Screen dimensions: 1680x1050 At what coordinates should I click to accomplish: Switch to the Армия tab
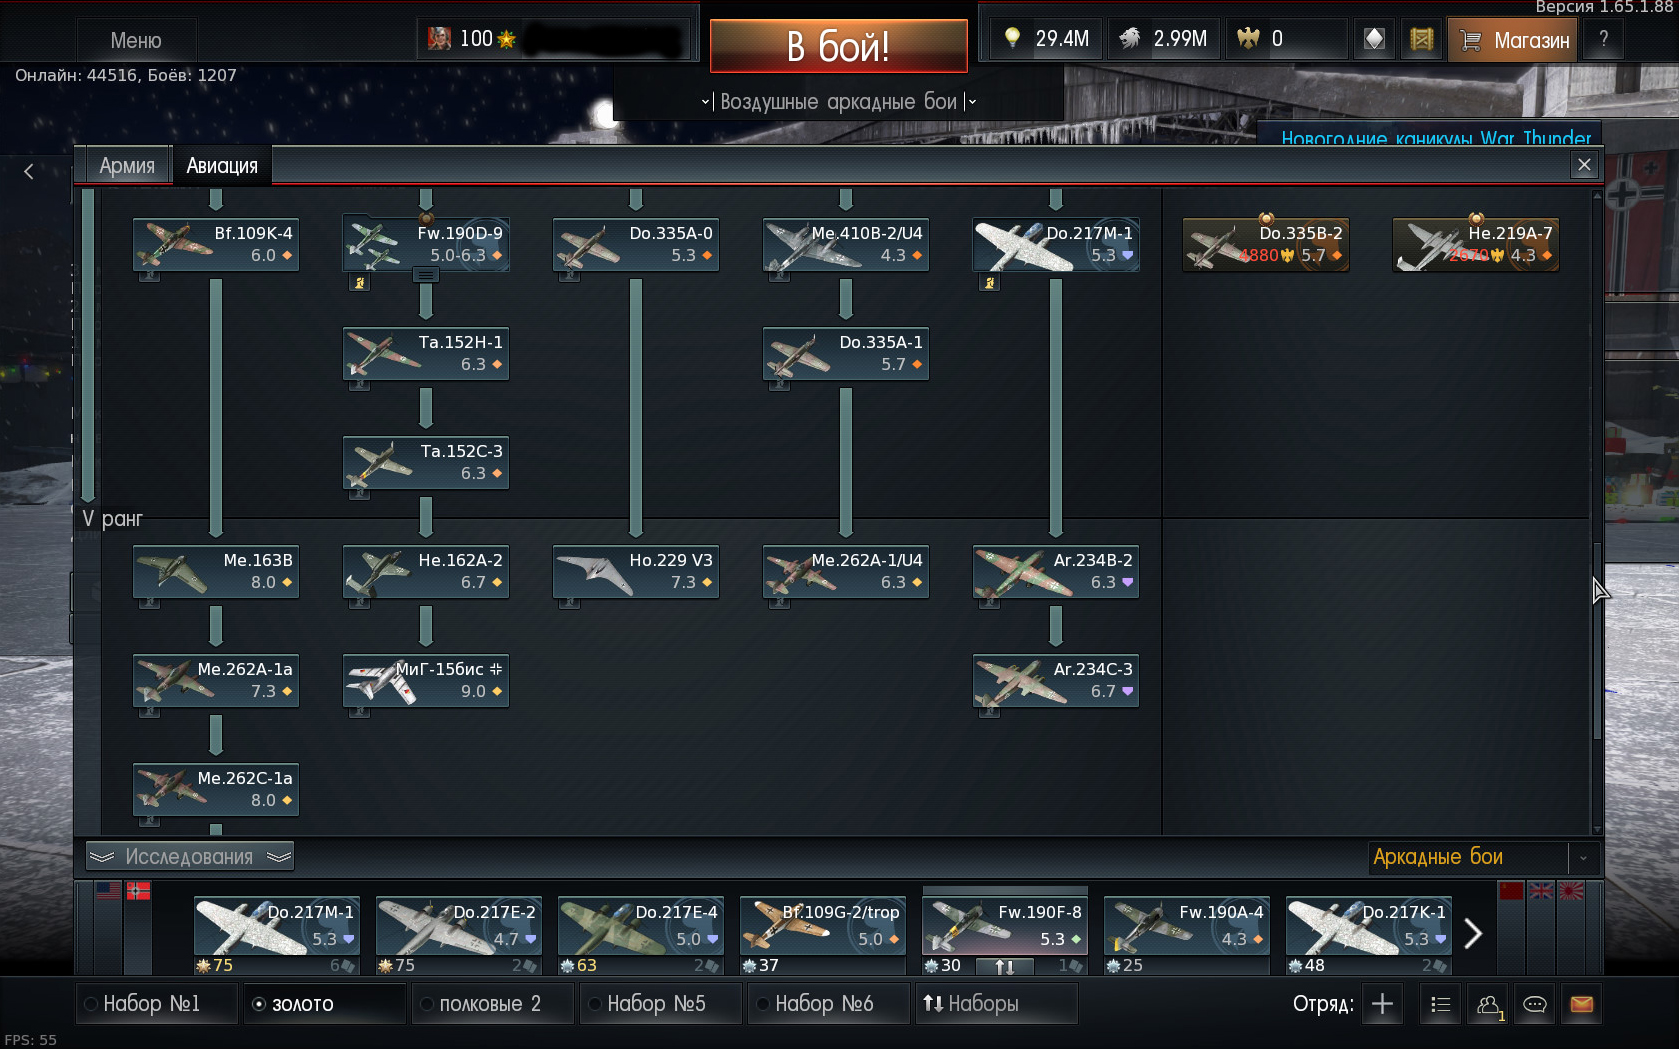pyautogui.click(x=127, y=166)
